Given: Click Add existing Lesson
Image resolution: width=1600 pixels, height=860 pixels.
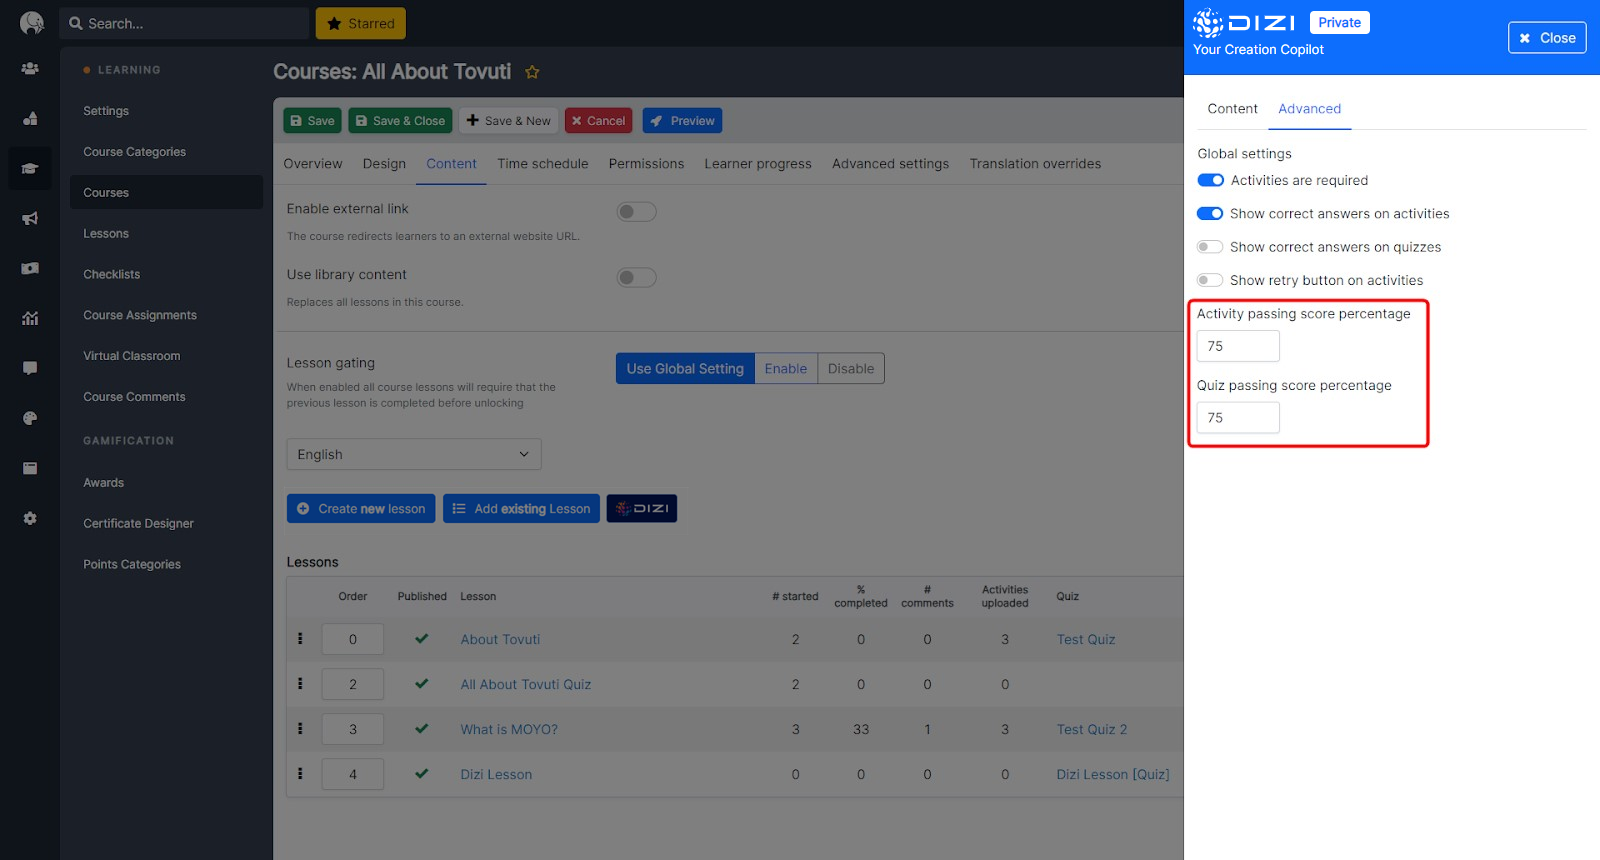Looking at the screenshot, I should [x=521, y=509].
